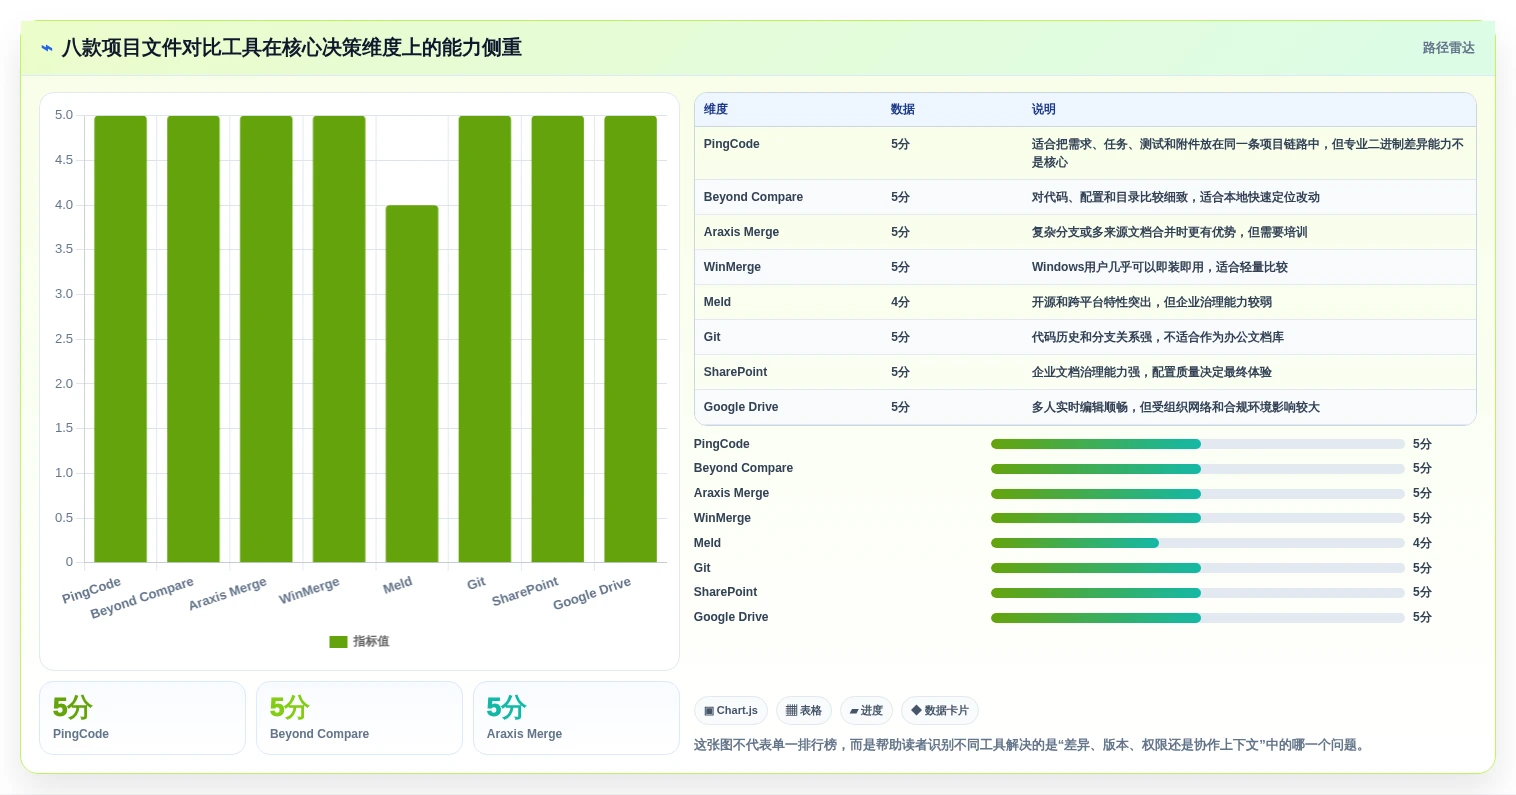
Task: Click the Meld progress bar
Action: [x=1198, y=543]
